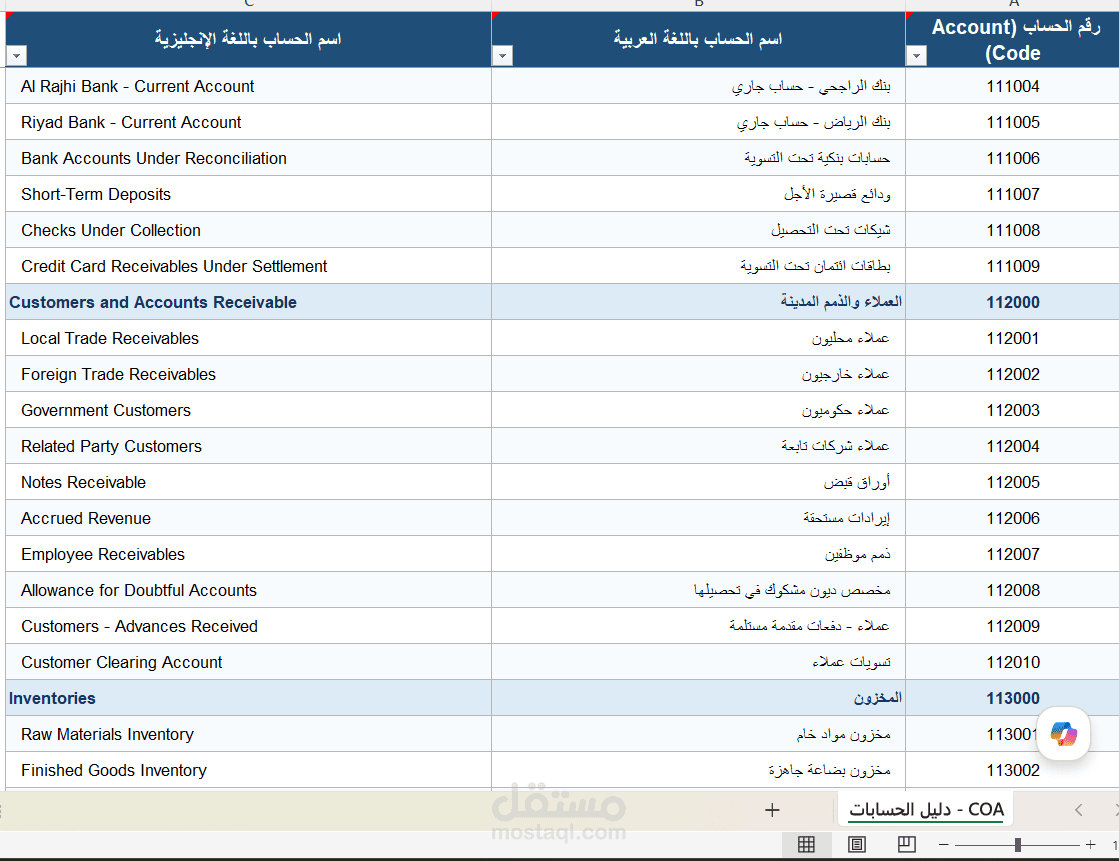This screenshot has width=1119, height=861.
Task: Select cell 'Riyad Bank - Current Account'
Action: tap(248, 122)
